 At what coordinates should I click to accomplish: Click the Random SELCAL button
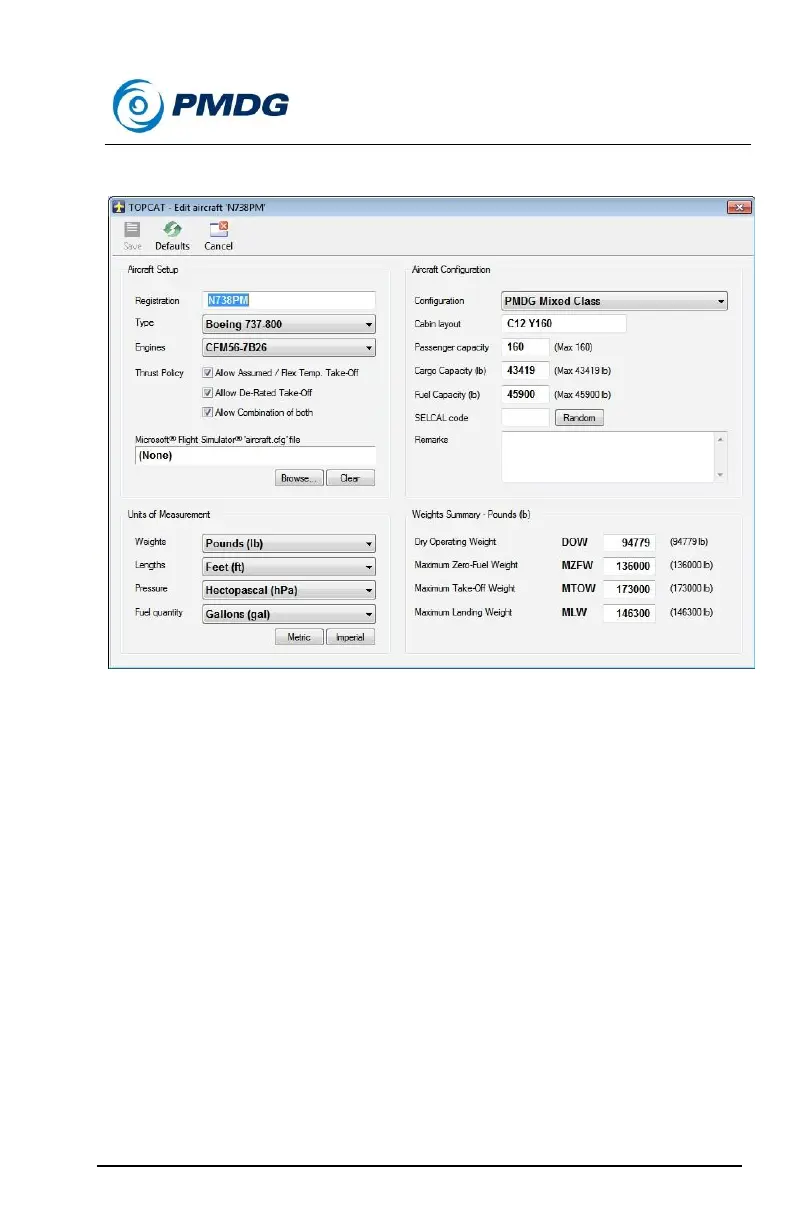[x=579, y=418]
